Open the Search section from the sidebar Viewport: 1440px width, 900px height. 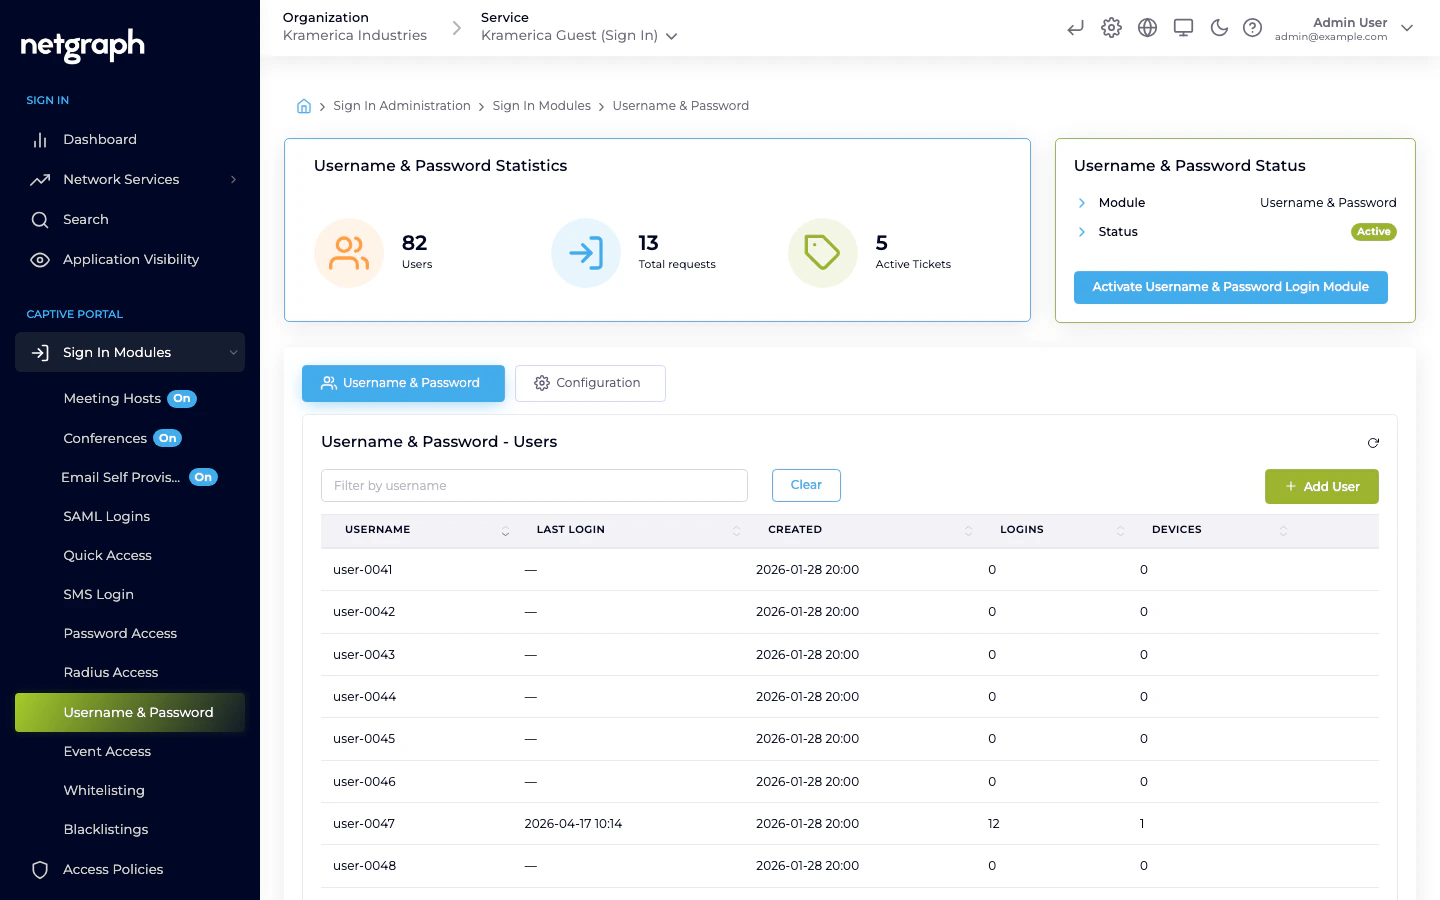tap(85, 219)
